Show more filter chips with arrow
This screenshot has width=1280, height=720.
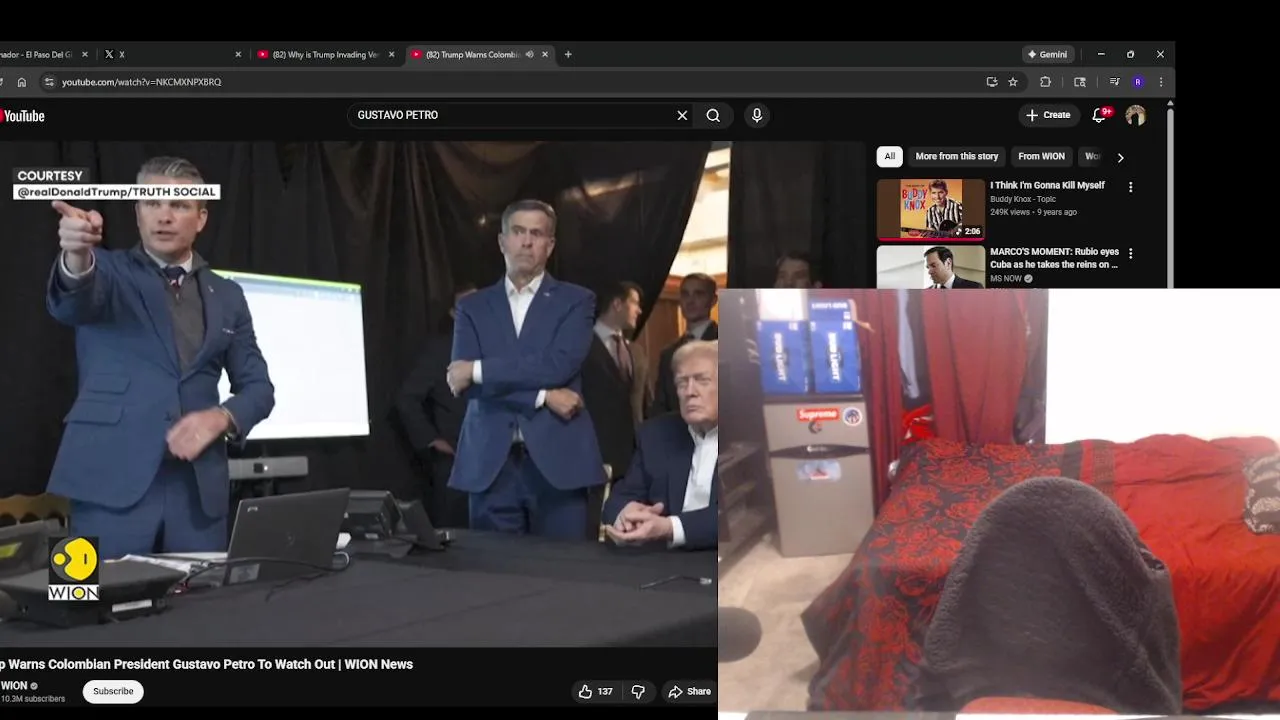(x=1120, y=157)
